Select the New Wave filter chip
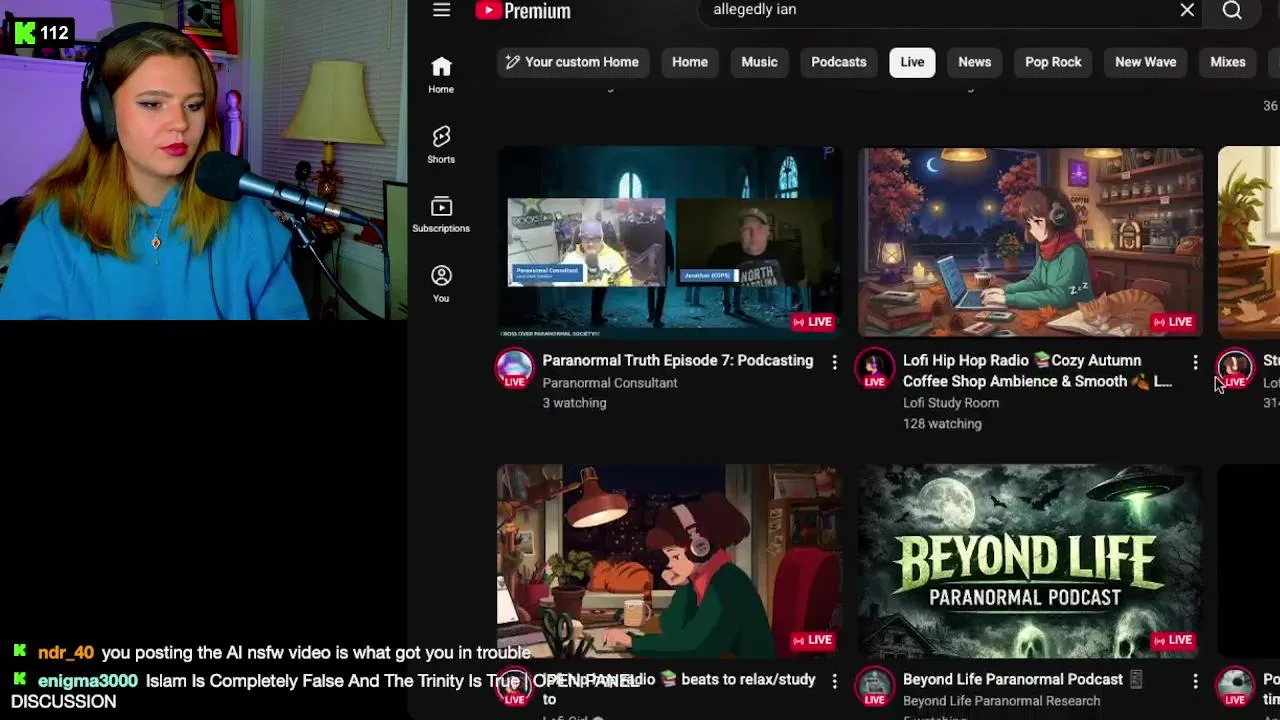 click(x=1145, y=62)
